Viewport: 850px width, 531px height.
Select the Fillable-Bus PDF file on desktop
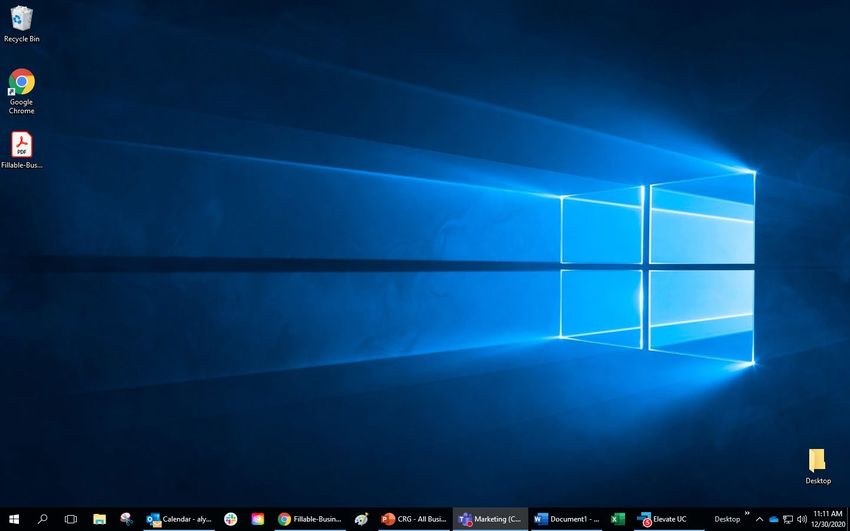[21, 150]
